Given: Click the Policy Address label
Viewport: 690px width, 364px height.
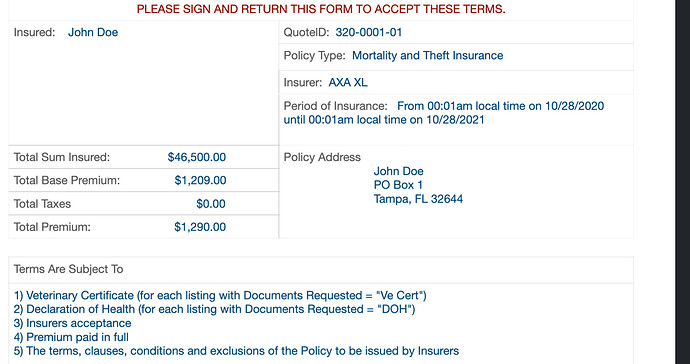Looking at the screenshot, I should click(322, 157).
